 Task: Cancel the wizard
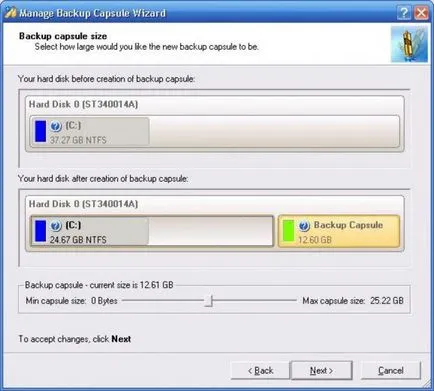(391, 370)
